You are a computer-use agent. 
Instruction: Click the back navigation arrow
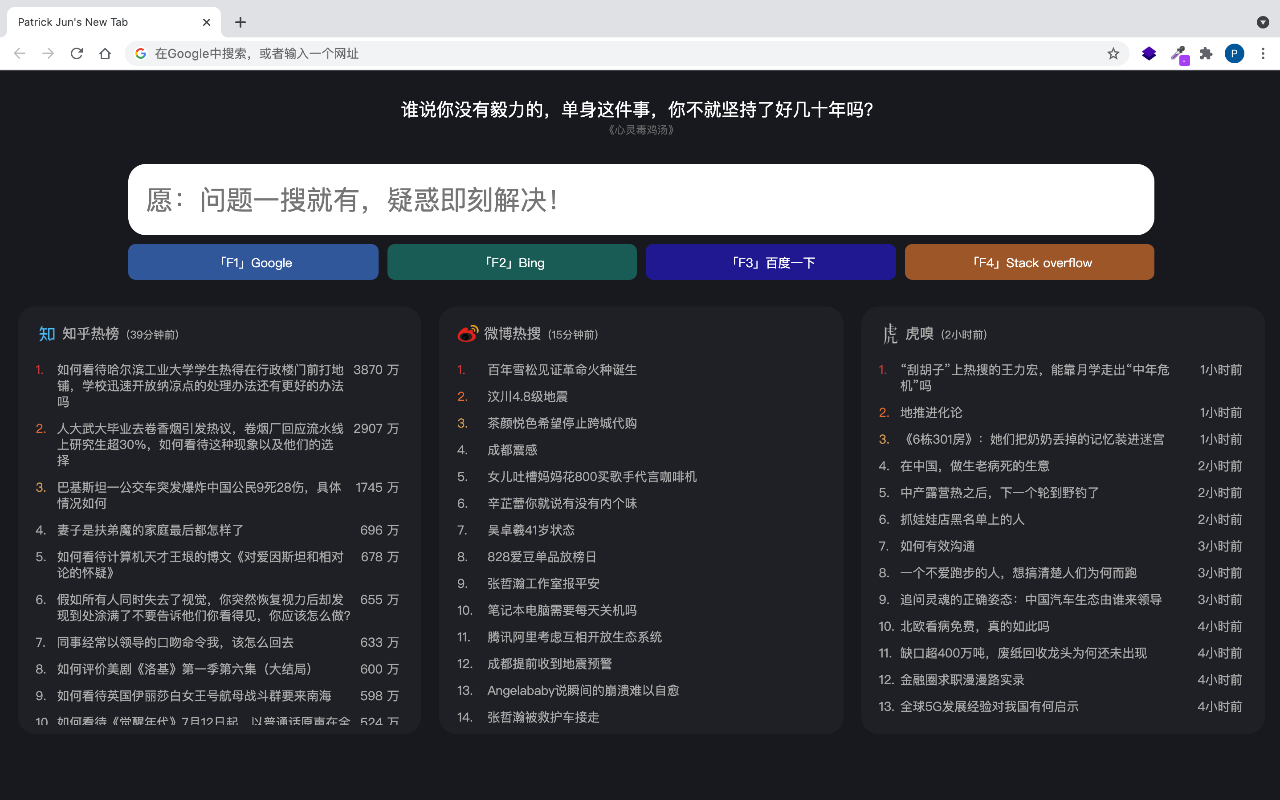20,53
